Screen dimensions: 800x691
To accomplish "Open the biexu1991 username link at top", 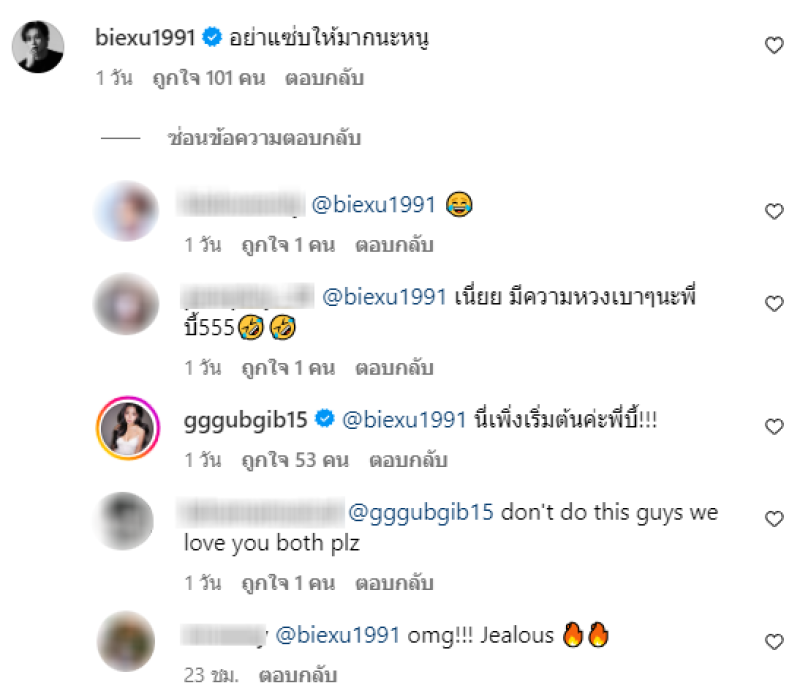I will pyautogui.click(x=145, y=37).
